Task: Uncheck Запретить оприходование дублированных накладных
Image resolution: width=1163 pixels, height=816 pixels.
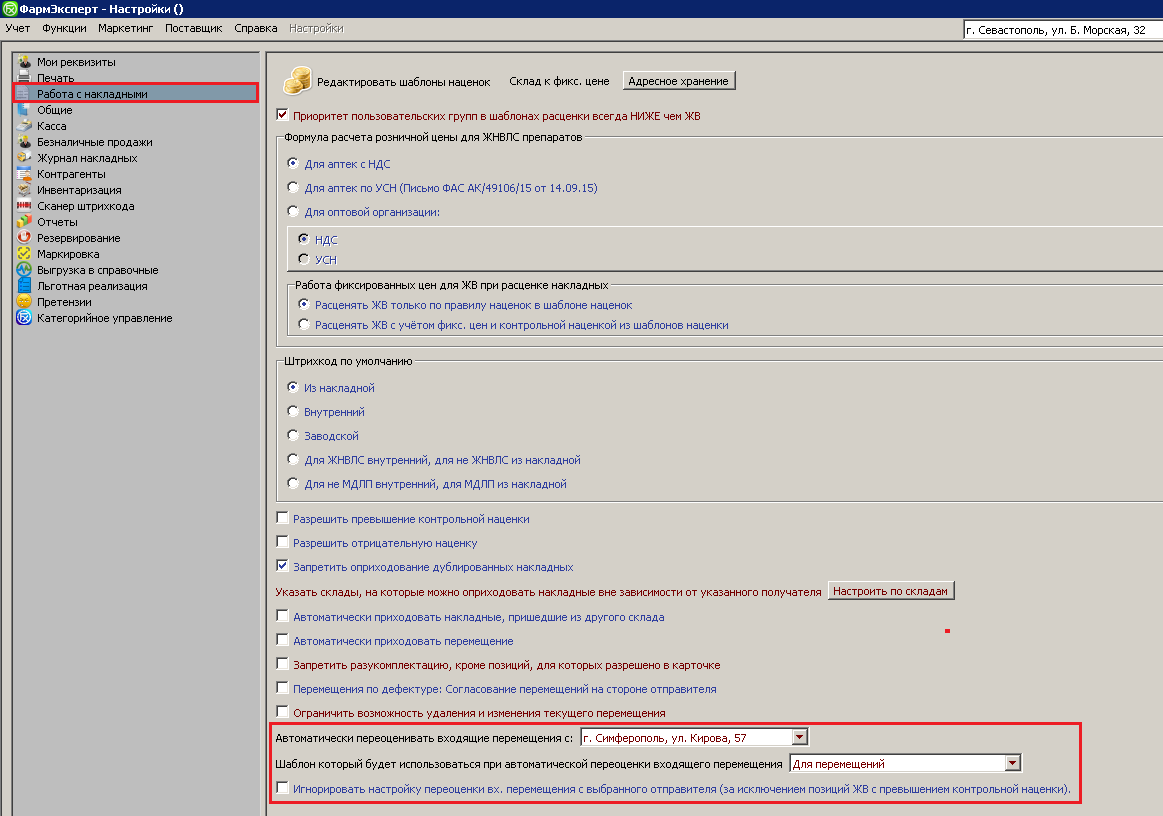Action: pyautogui.click(x=282, y=567)
